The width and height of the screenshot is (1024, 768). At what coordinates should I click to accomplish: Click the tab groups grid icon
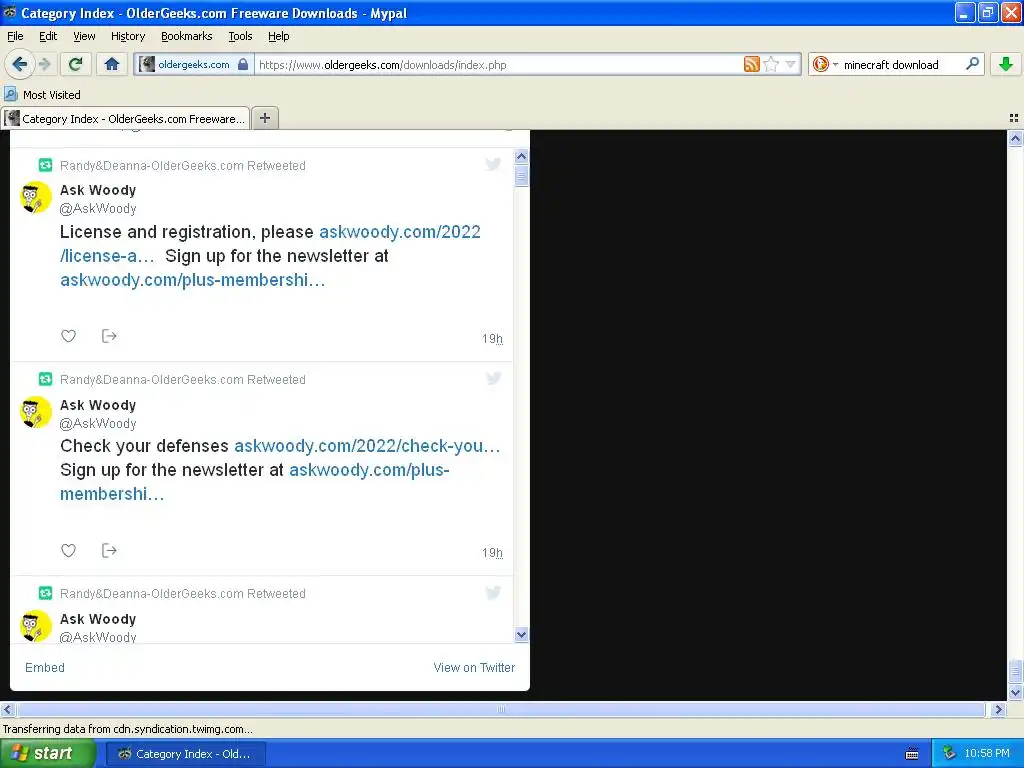1014,118
